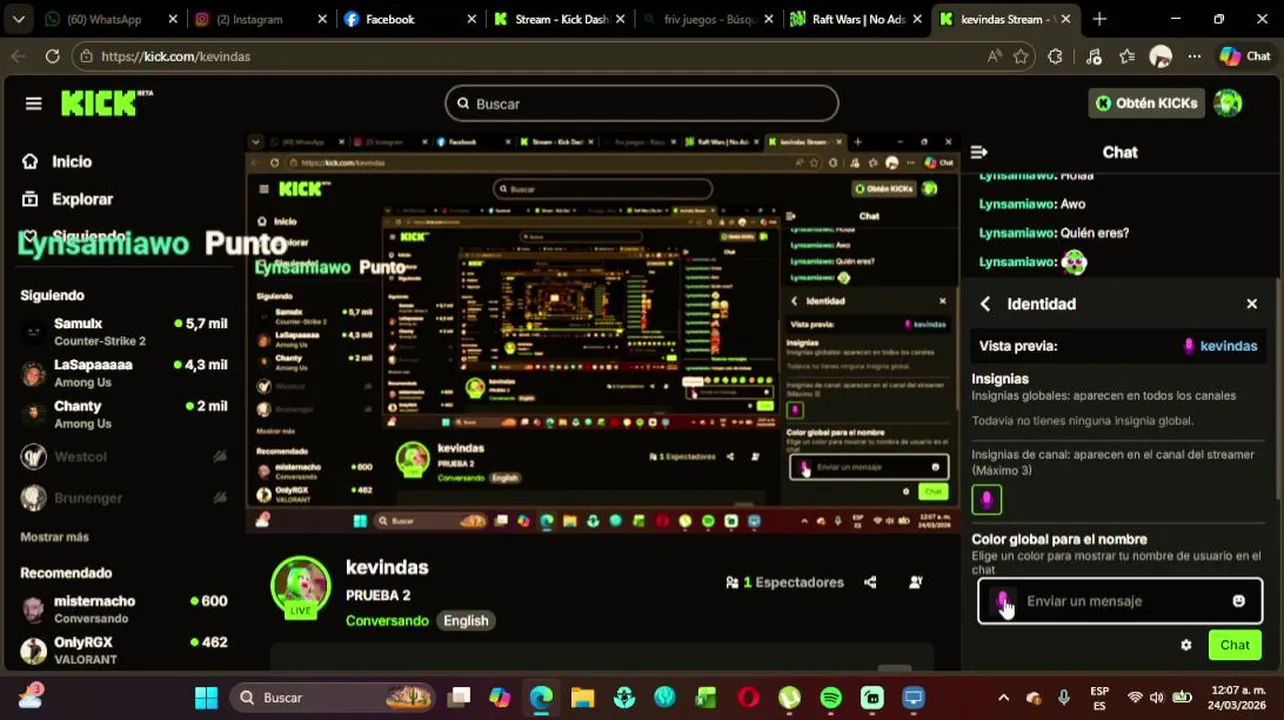Open Samuix channel in following list
The height and width of the screenshot is (720, 1284).
(x=125, y=332)
